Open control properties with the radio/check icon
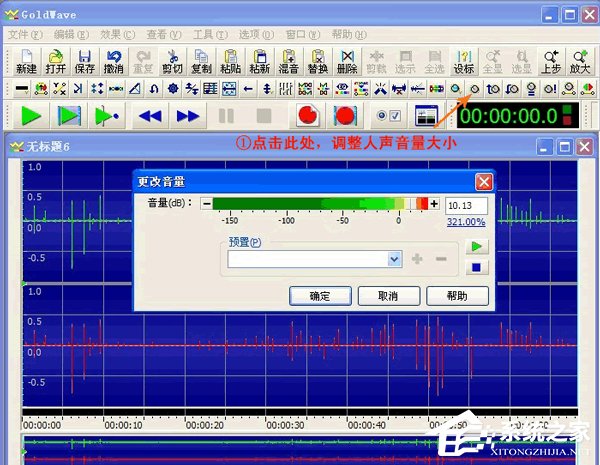 tap(388, 116)
